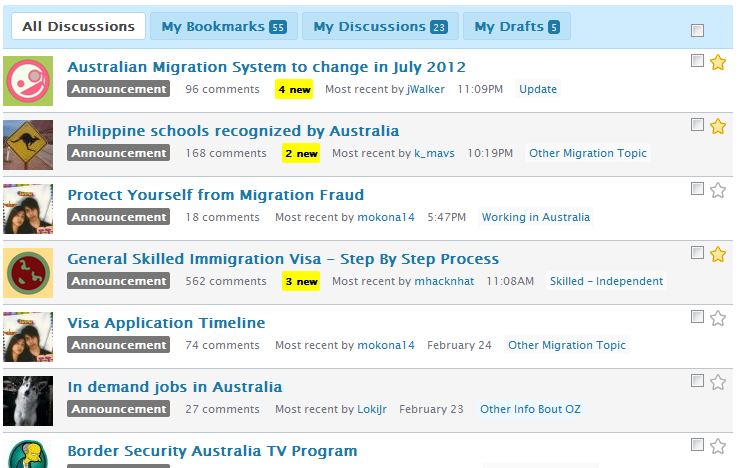740x468 pixels.
Task: Click '562 comments' count
Action: [x=226, y=281]
